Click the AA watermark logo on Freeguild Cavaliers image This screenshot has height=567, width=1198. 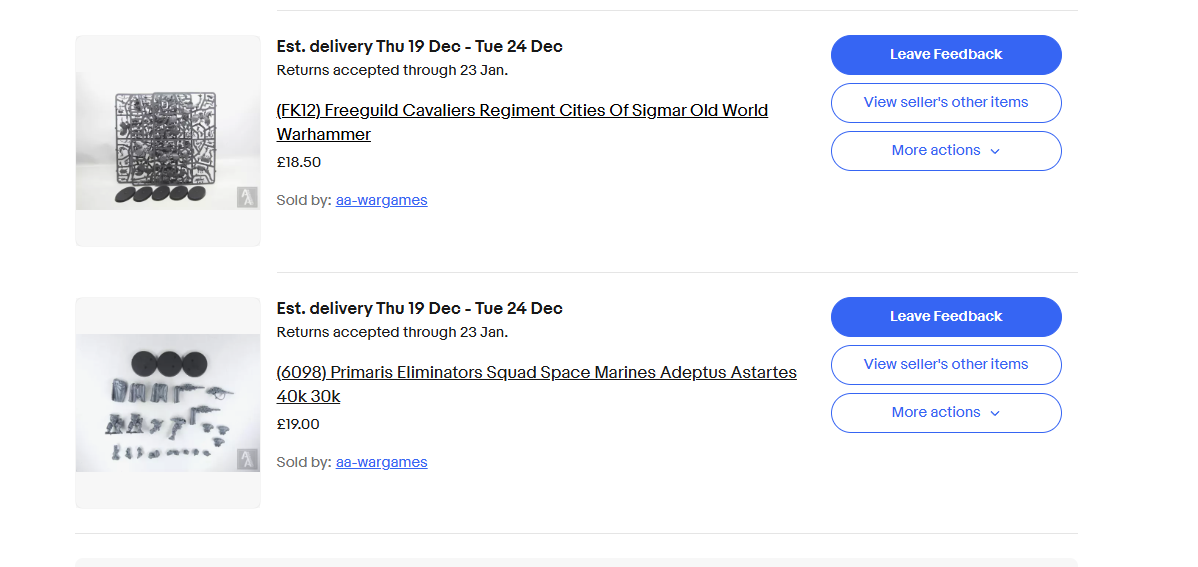[247, 197]
